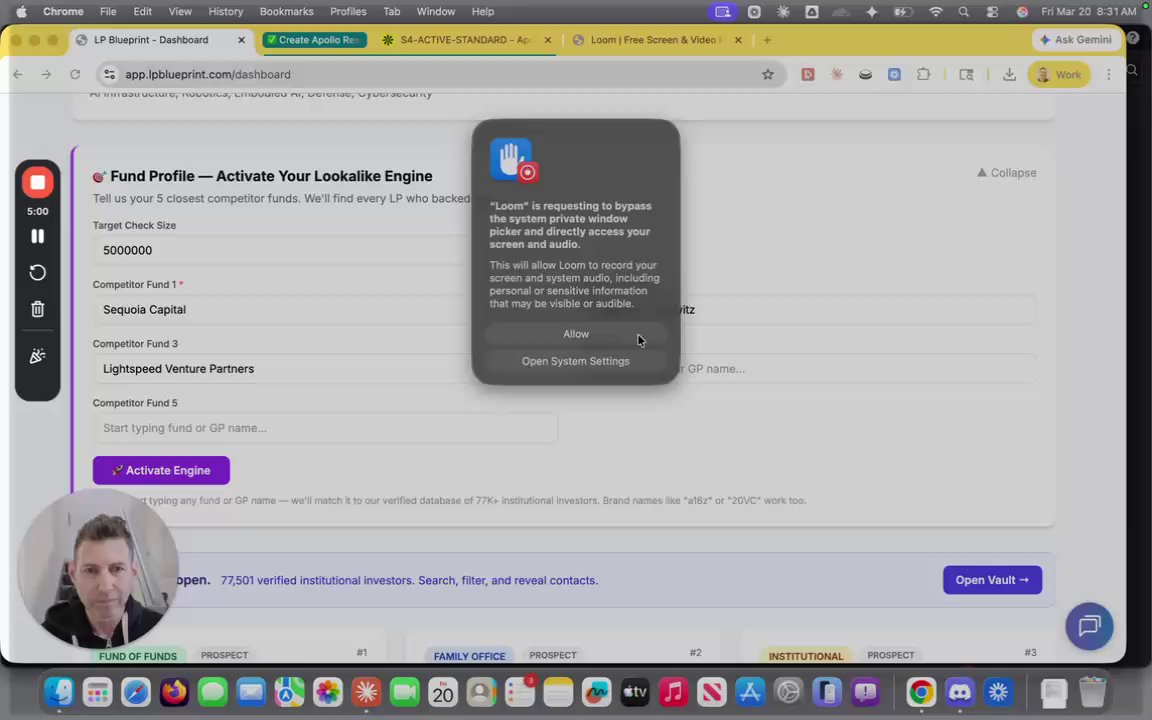The height and width of the screenshot is (720, 1152).
Task: Open Chrome Extensions puzzle icon
Action: 923,74
